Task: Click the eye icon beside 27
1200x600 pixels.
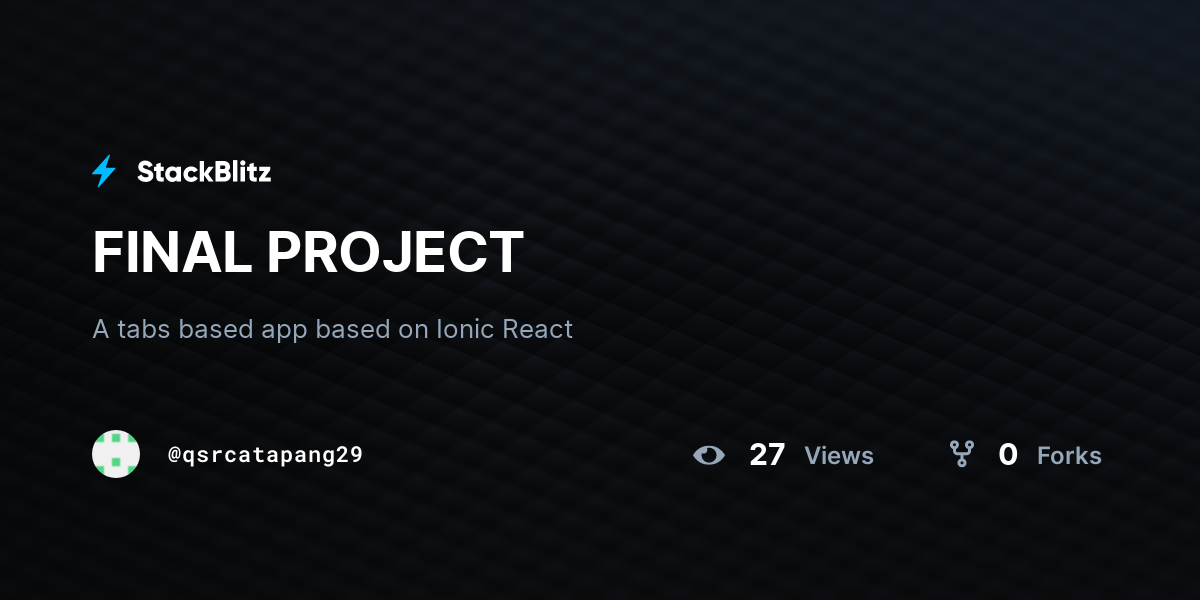Action: [709, 455]
